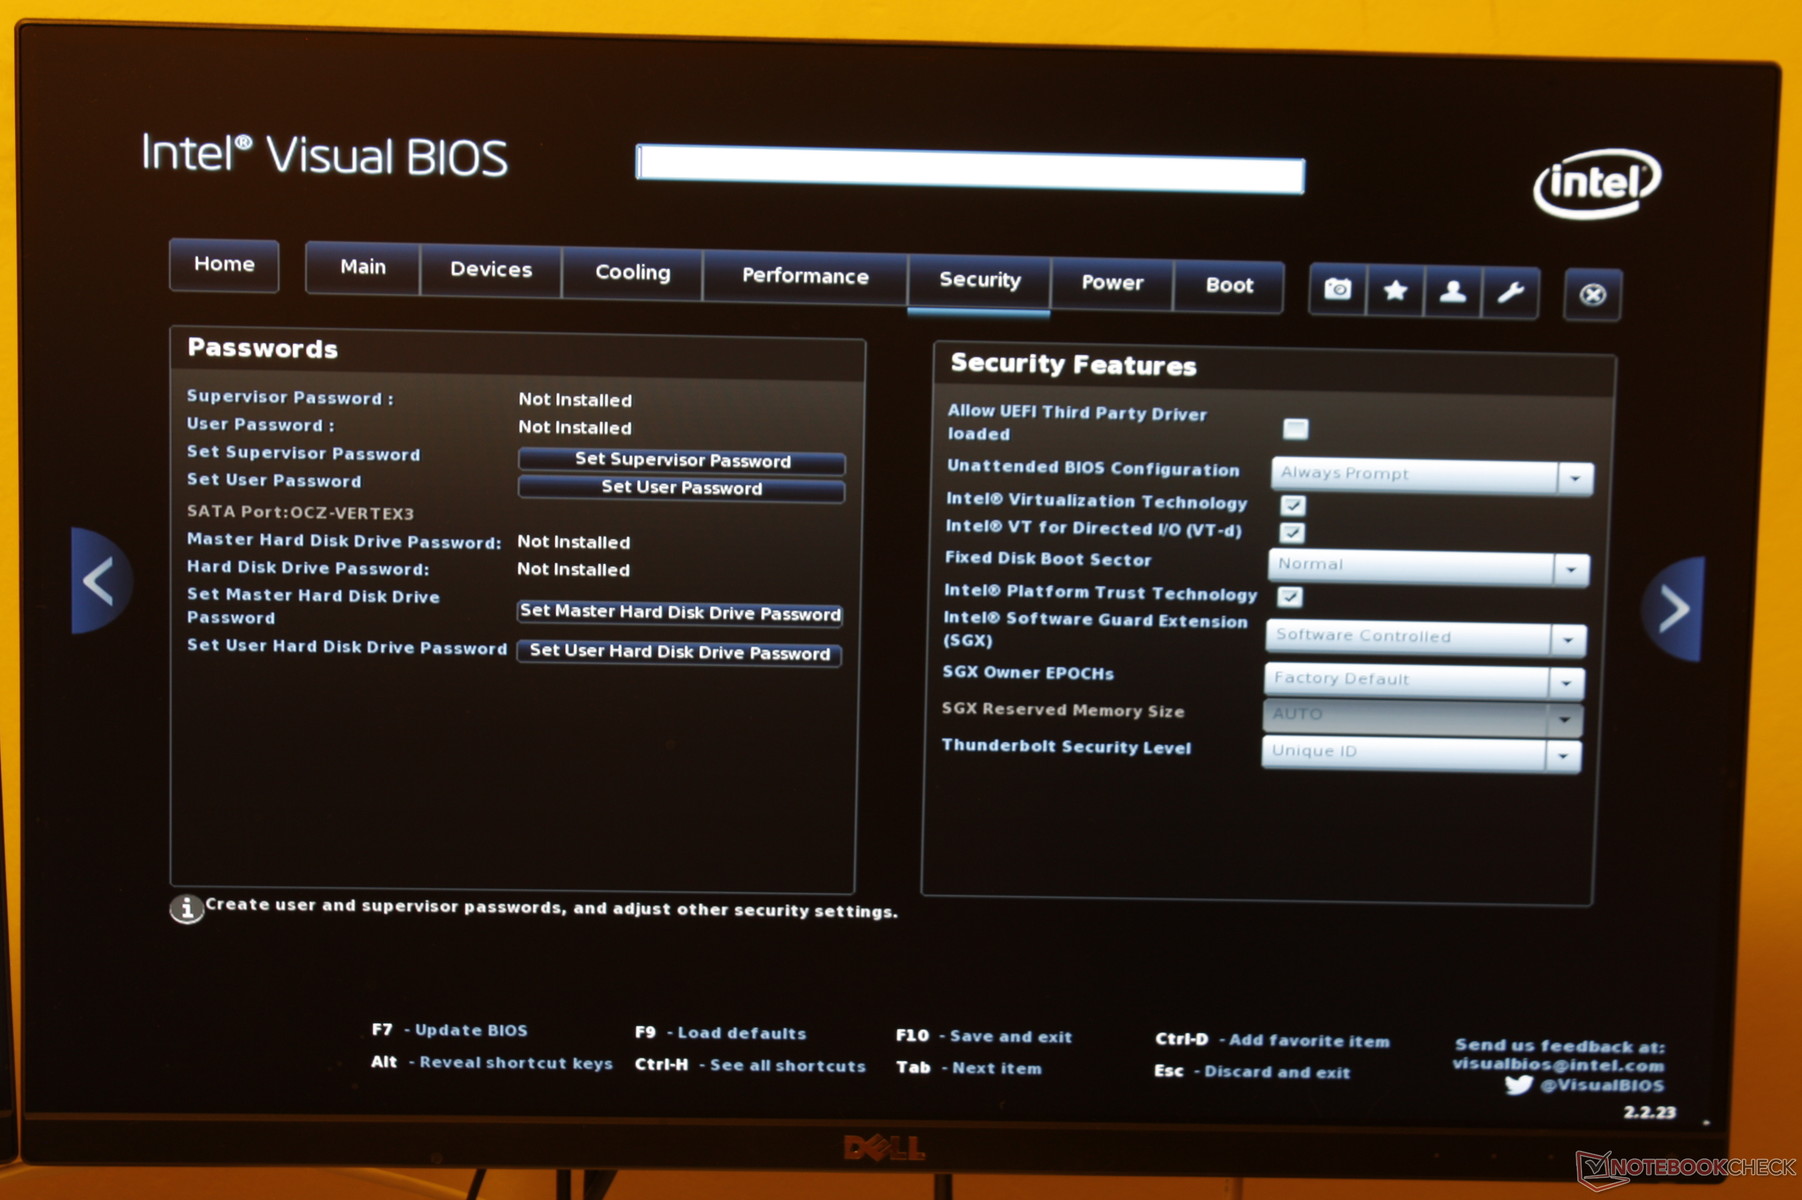Click the @VisualBIOS Twitter handle
1802x1200 pixels.
(x=1602, y=1086)
